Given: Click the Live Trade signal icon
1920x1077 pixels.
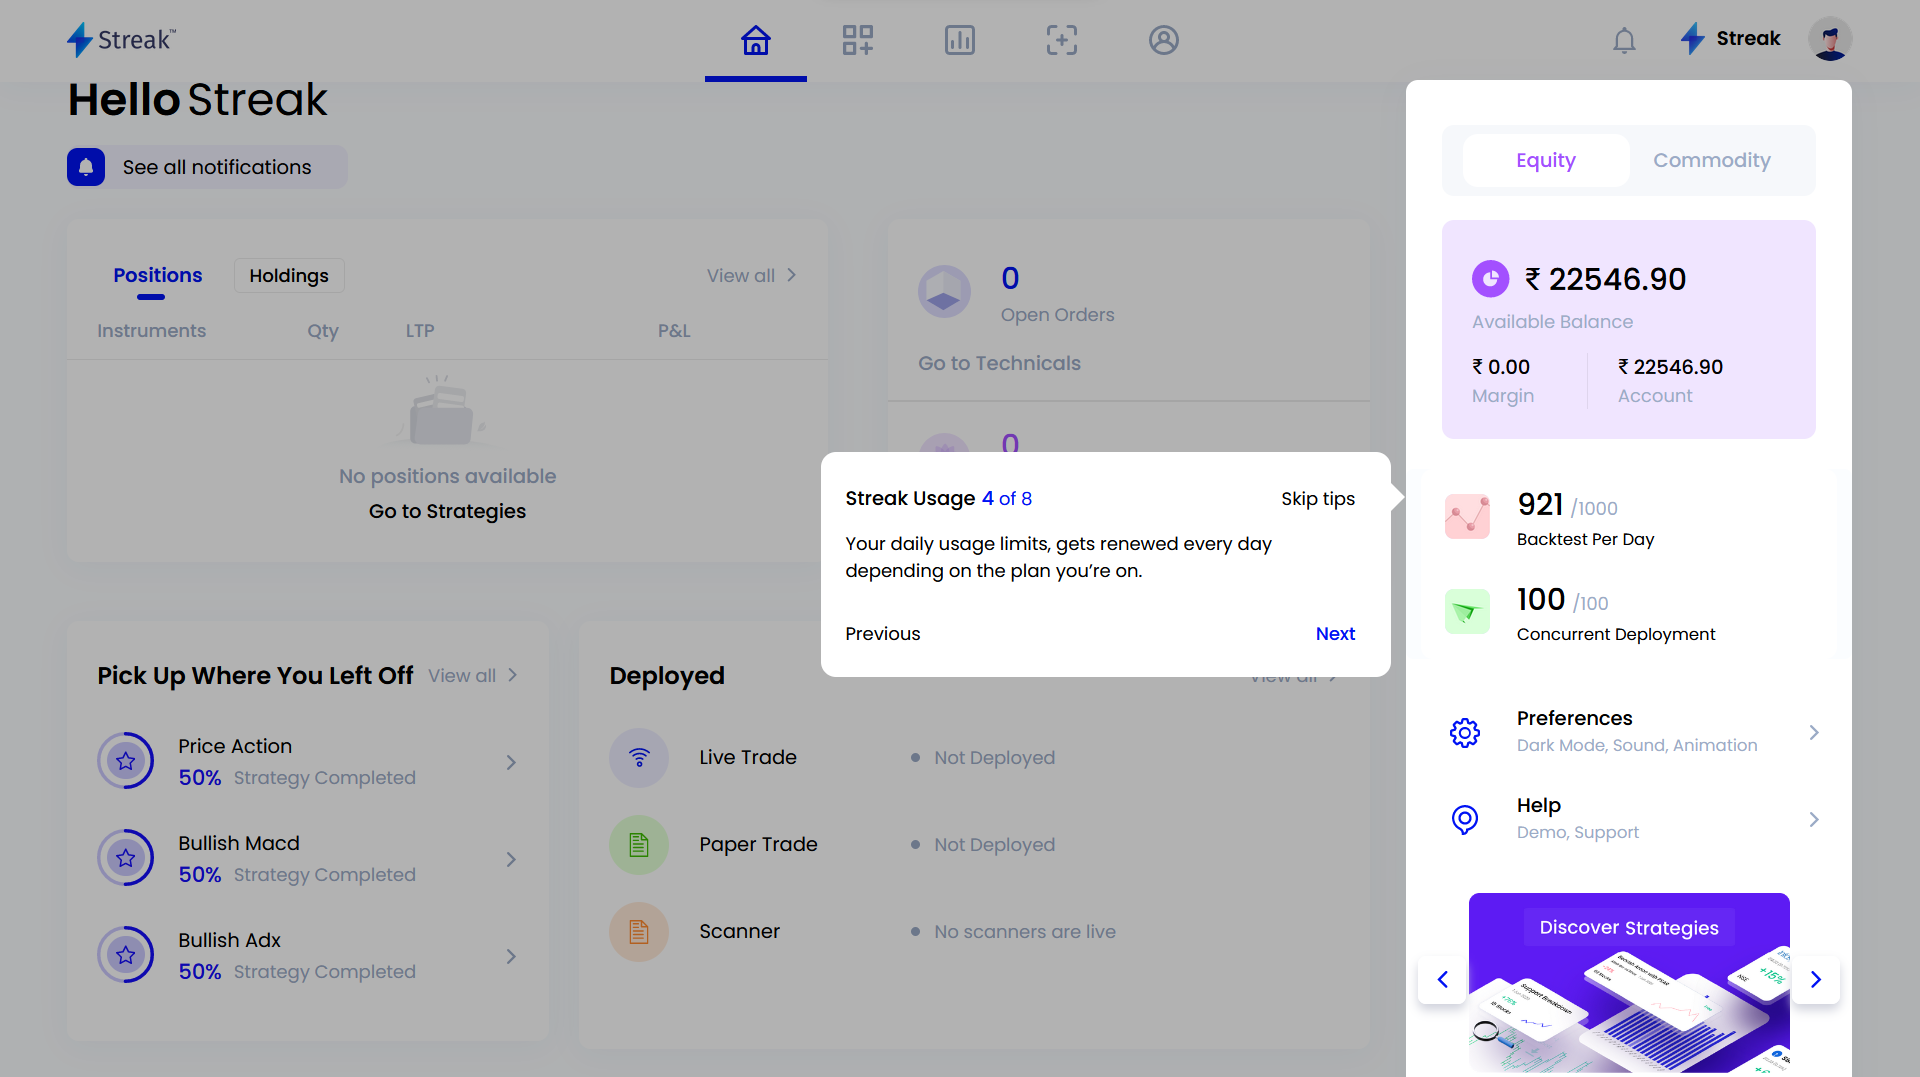Looking at the screenshot, I should click(639, 757).
